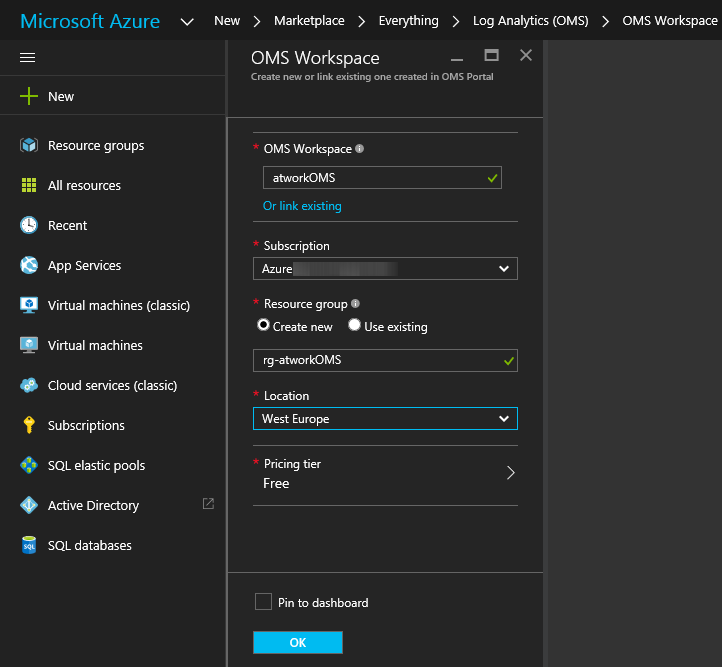
Task: Click the Recent clock icon
Action: click(x=29, y=226)
